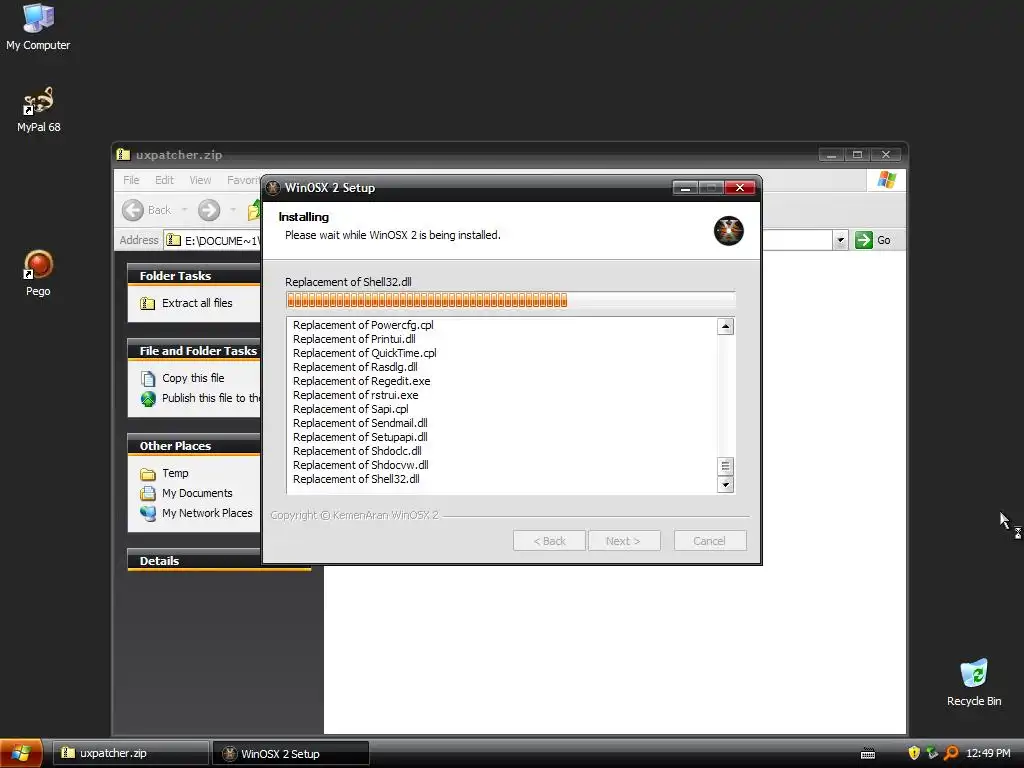The image size is (1024, 768).
Task: Click the 12:49 PM system clock
Action: click(x=988, y=753)
